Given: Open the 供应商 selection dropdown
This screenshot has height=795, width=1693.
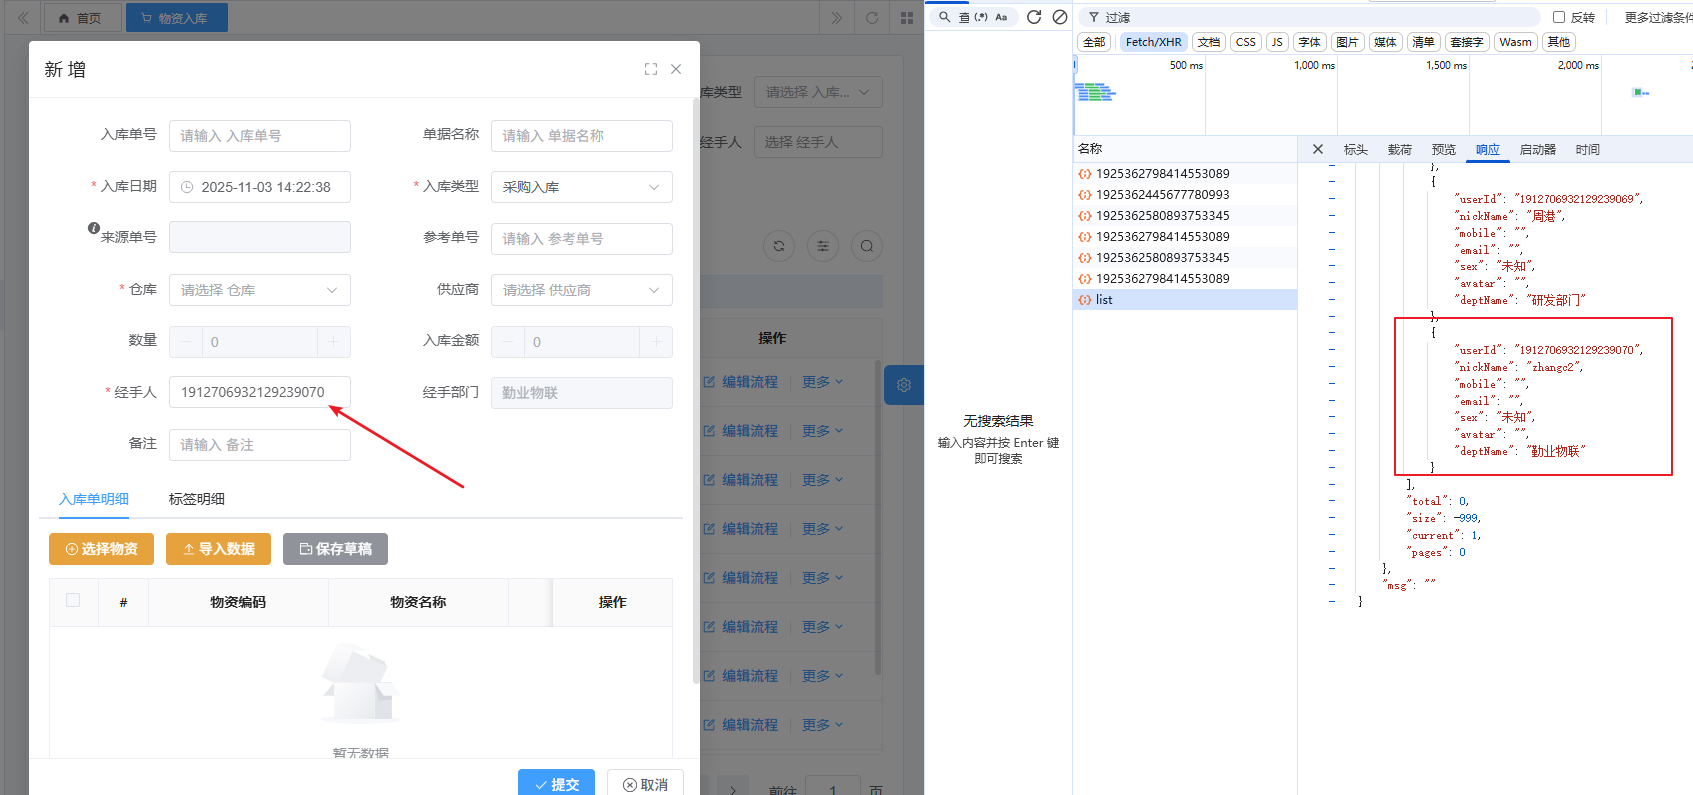Looking at the screenshot, I should point(581,290).
